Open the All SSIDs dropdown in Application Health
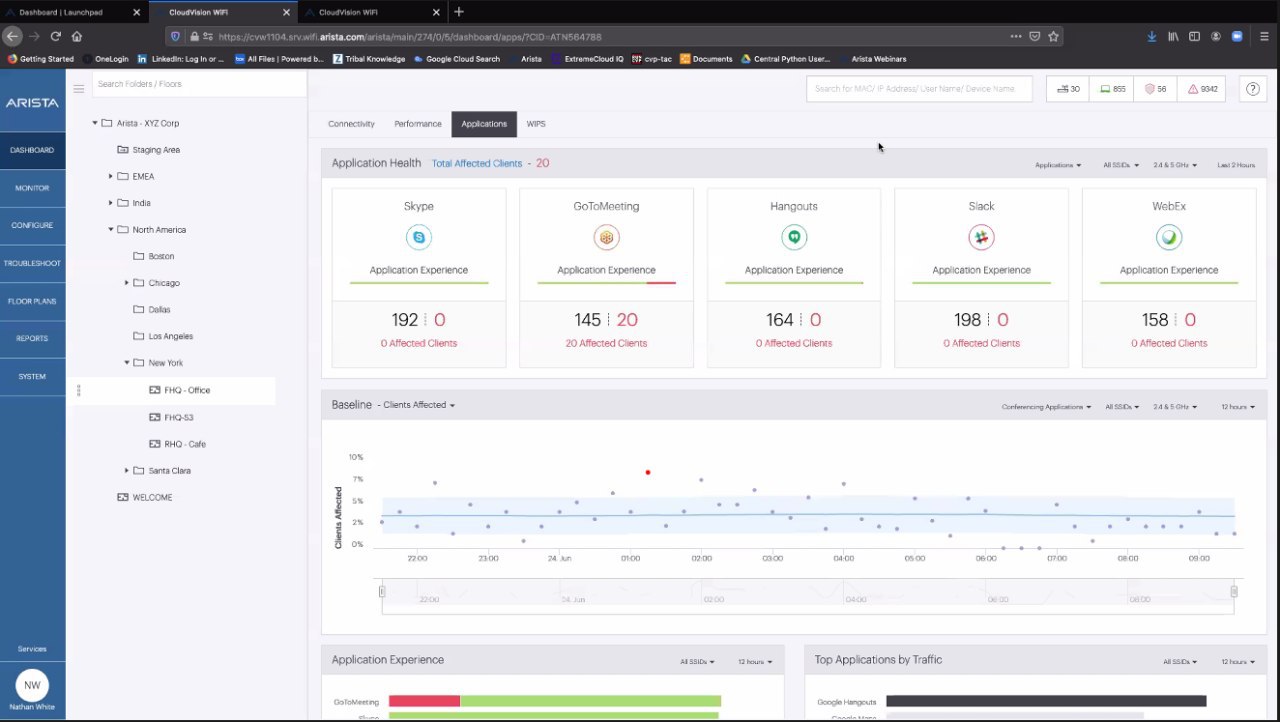Viewport: 1280px width, 722px height. (x=1121, y=165)
